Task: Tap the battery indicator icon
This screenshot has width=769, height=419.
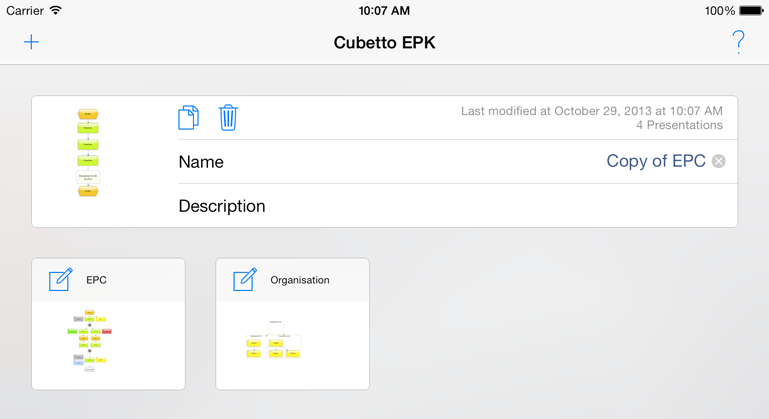Action: (751, 10)
